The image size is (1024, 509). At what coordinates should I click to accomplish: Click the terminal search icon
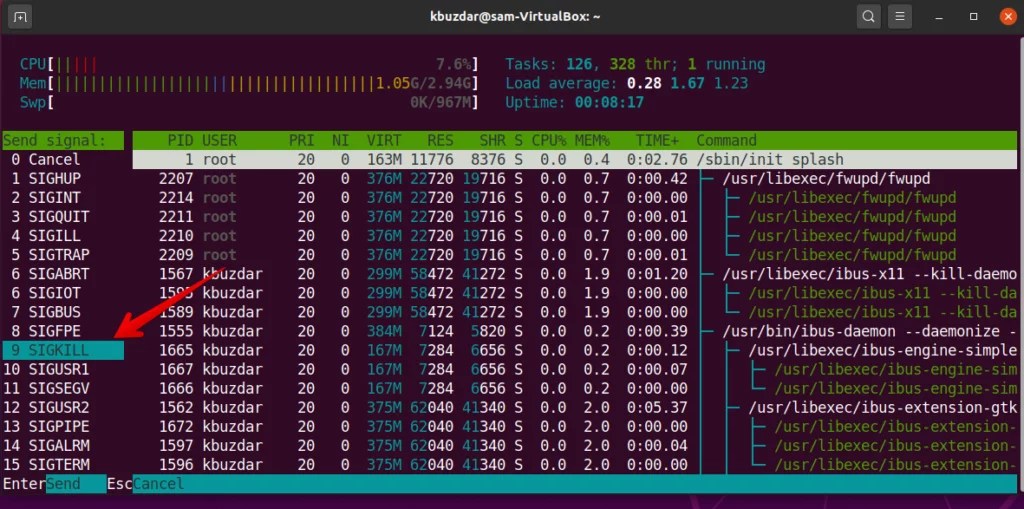tap(868, 17)
